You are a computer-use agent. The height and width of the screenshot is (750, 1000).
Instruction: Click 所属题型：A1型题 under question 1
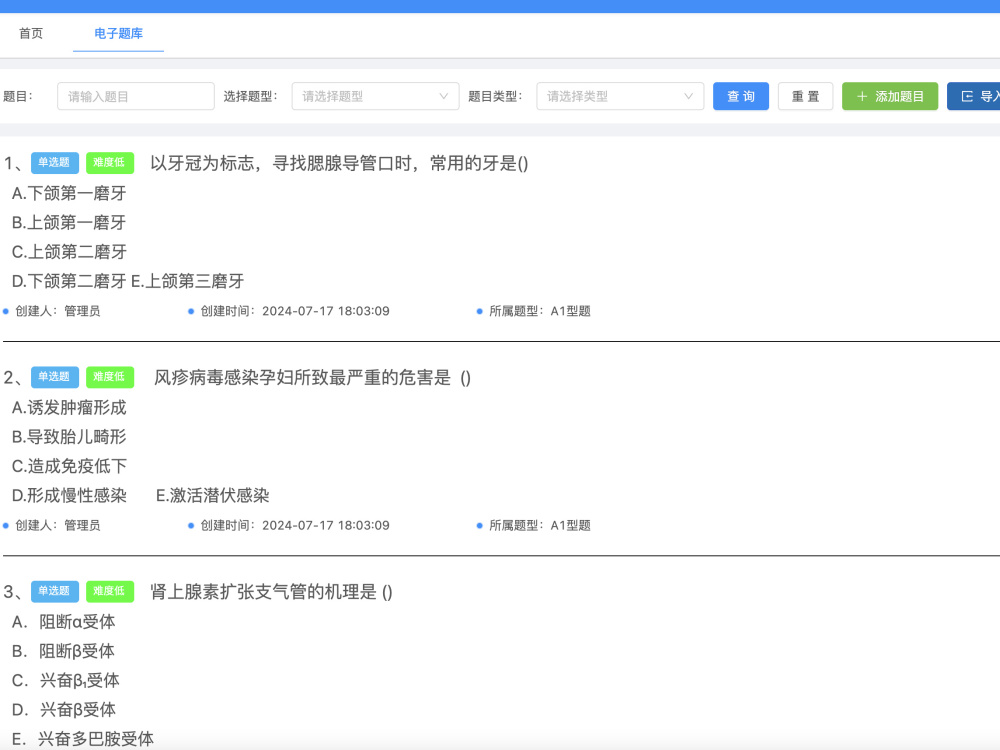coord(540,311)
